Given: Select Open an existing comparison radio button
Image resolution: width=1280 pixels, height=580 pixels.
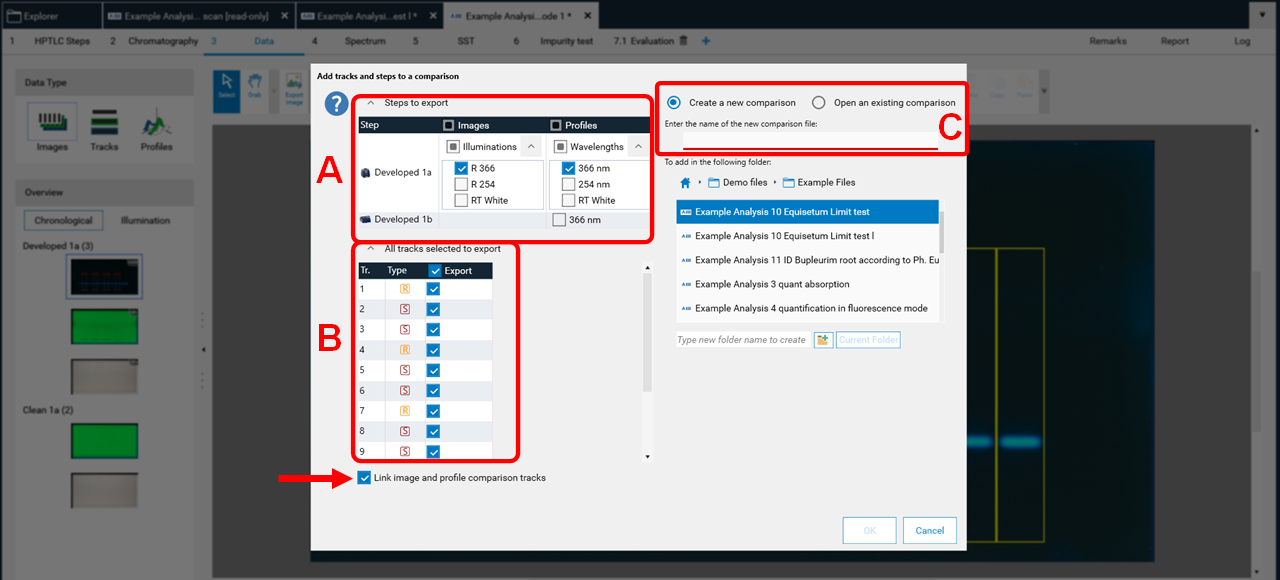Looking at the screenshot, I should (x=819, y=103).
